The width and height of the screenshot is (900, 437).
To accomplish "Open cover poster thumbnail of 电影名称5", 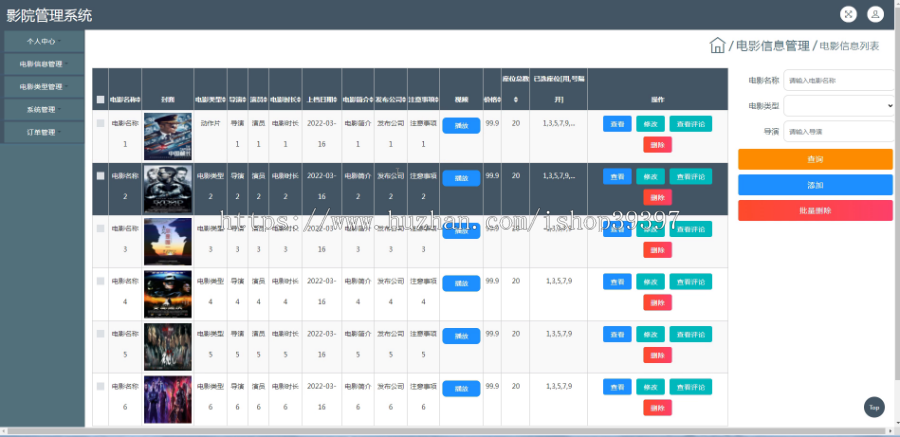I will point(168,347).
